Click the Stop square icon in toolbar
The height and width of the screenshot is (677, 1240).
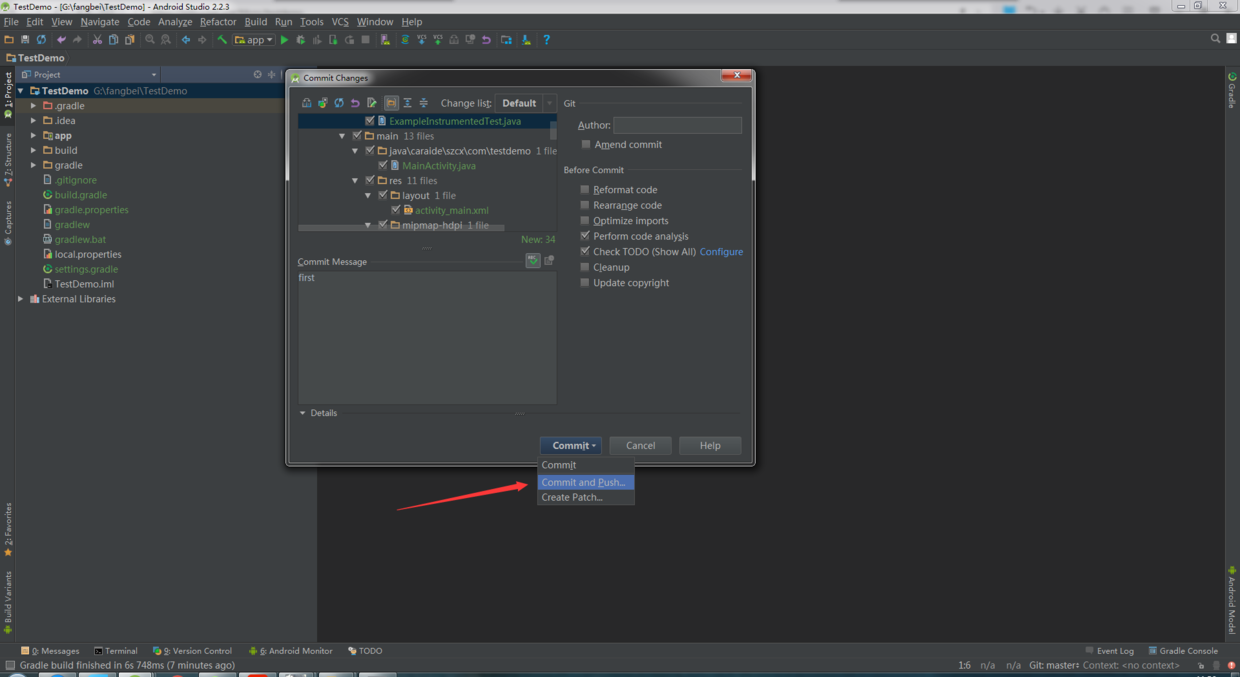click(366, 40)
